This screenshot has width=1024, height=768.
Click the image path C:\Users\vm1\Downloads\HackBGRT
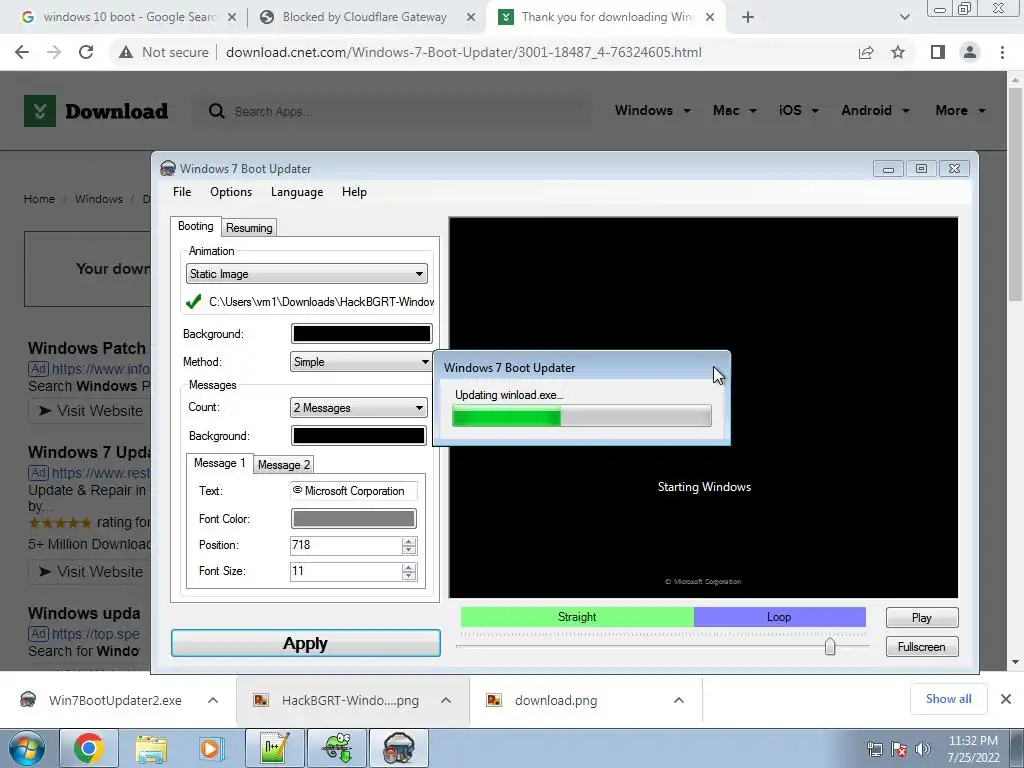[x=321, y=302]
